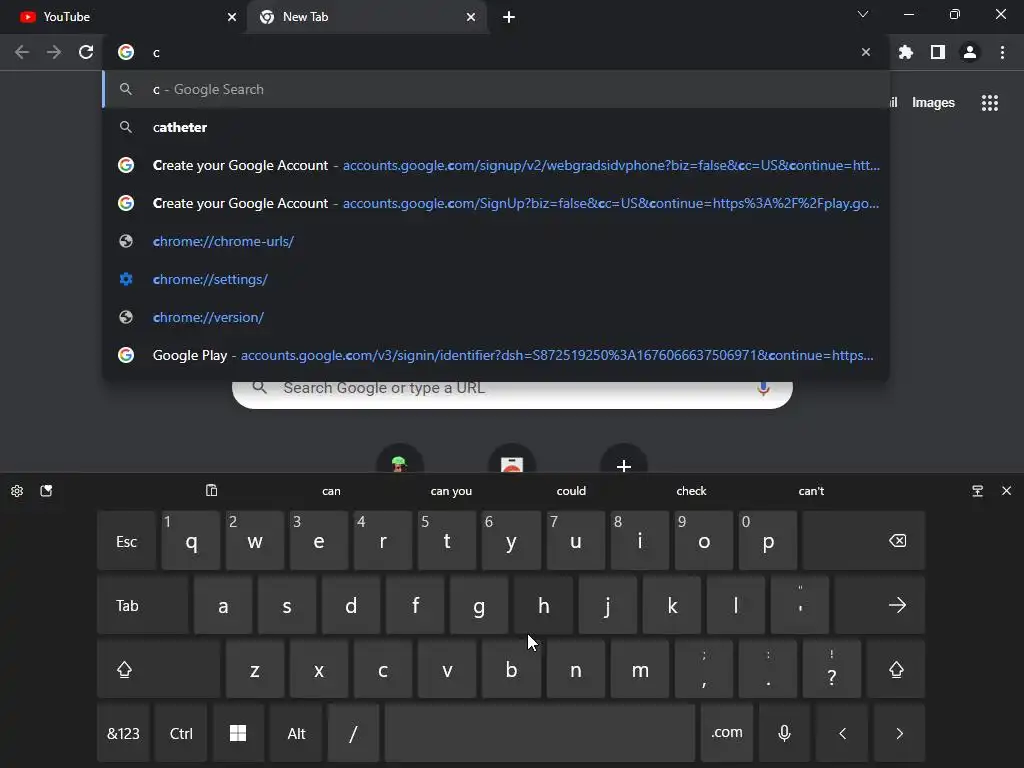1024x768 pixels.
Task: Tap the question mark key
Action: 832,669
